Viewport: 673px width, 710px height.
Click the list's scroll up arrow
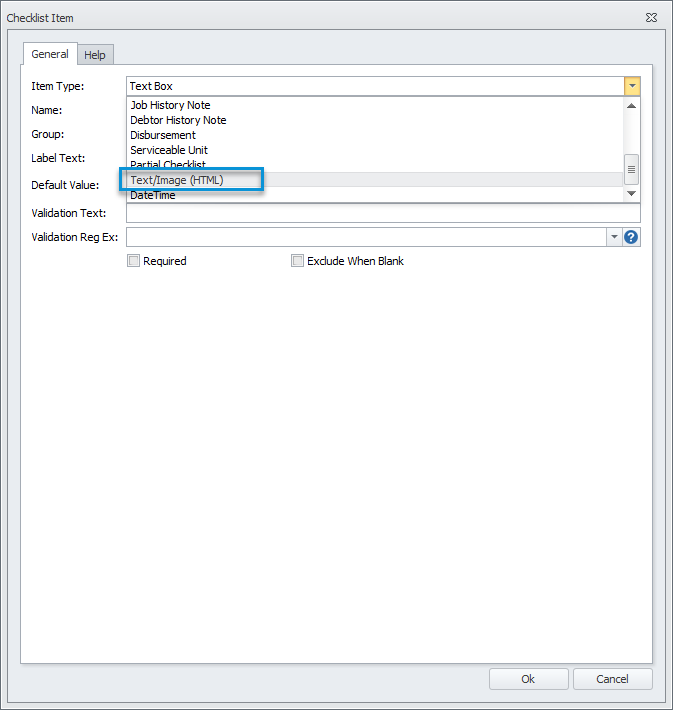click(x=631, y=106)
